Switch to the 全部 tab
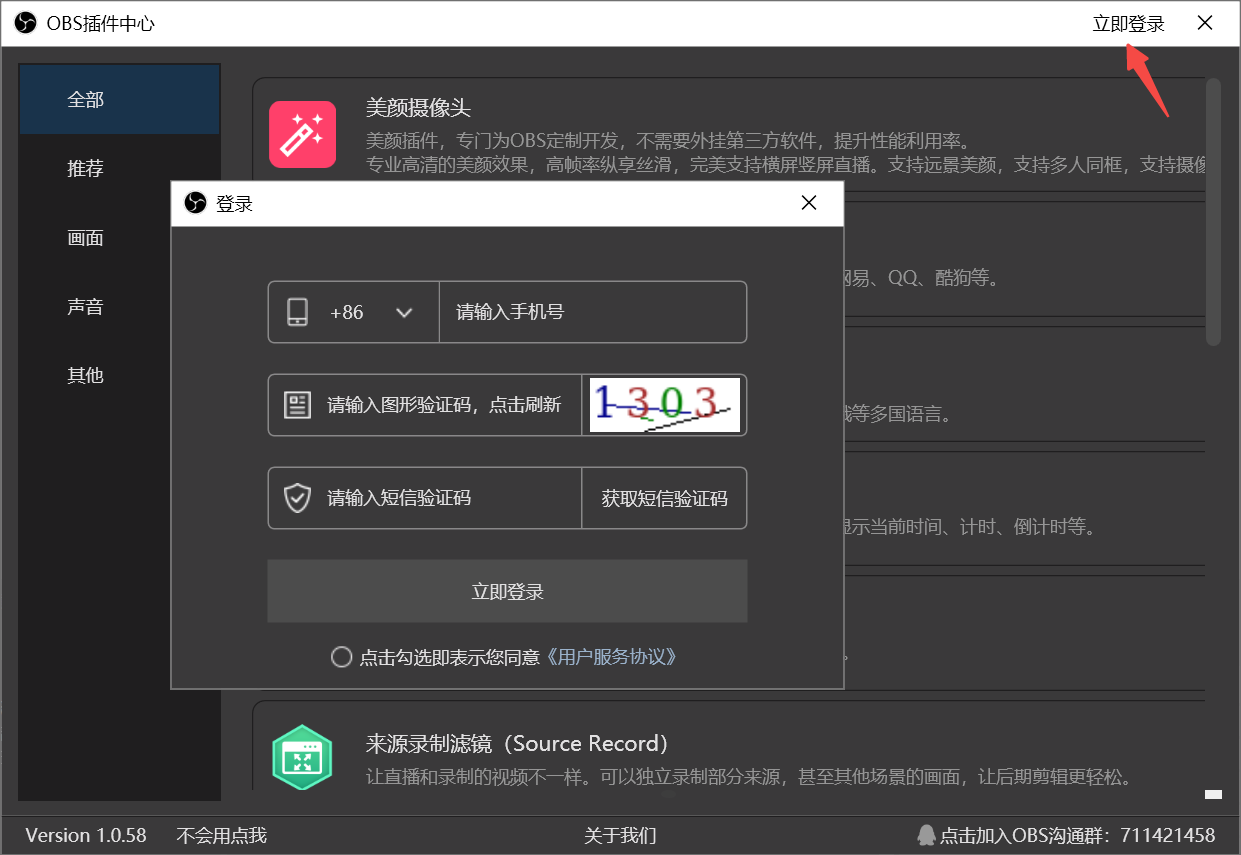1241x855 pixels. coord(85,99)
